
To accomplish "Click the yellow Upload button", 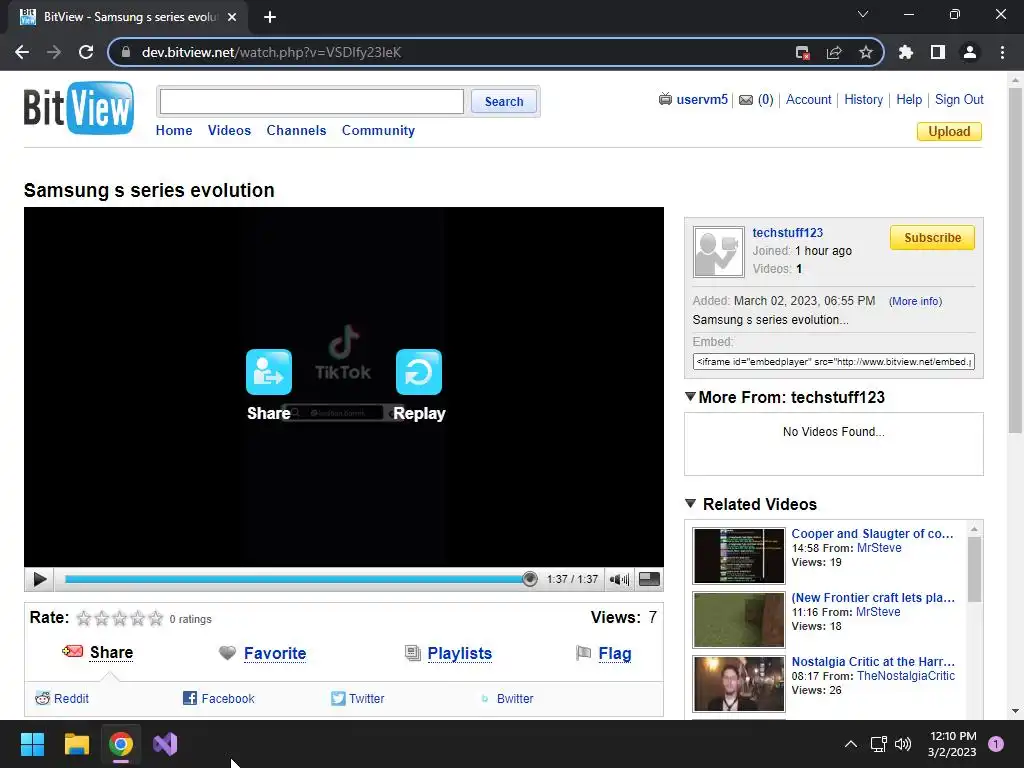I will click(949, 131).
